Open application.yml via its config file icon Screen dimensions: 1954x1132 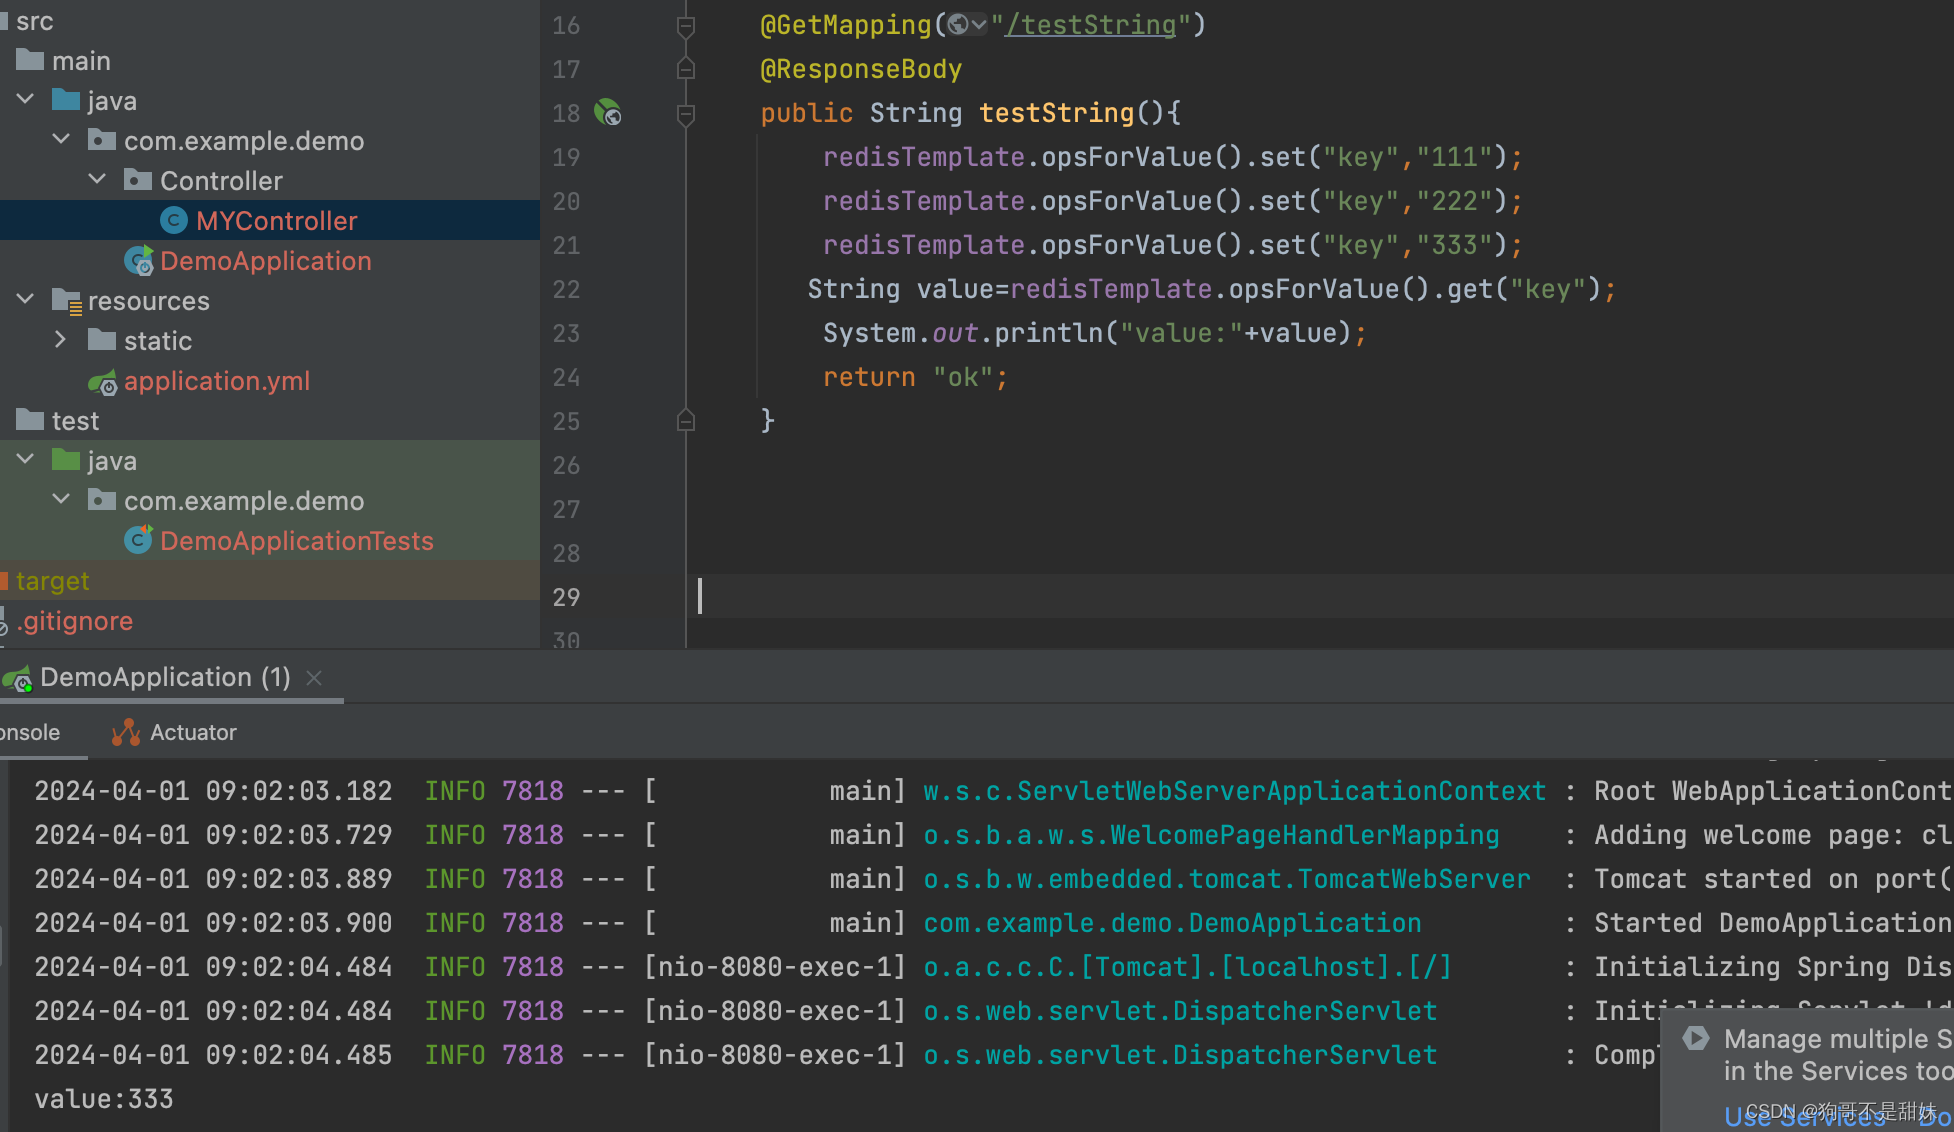[x=104, y=382]
